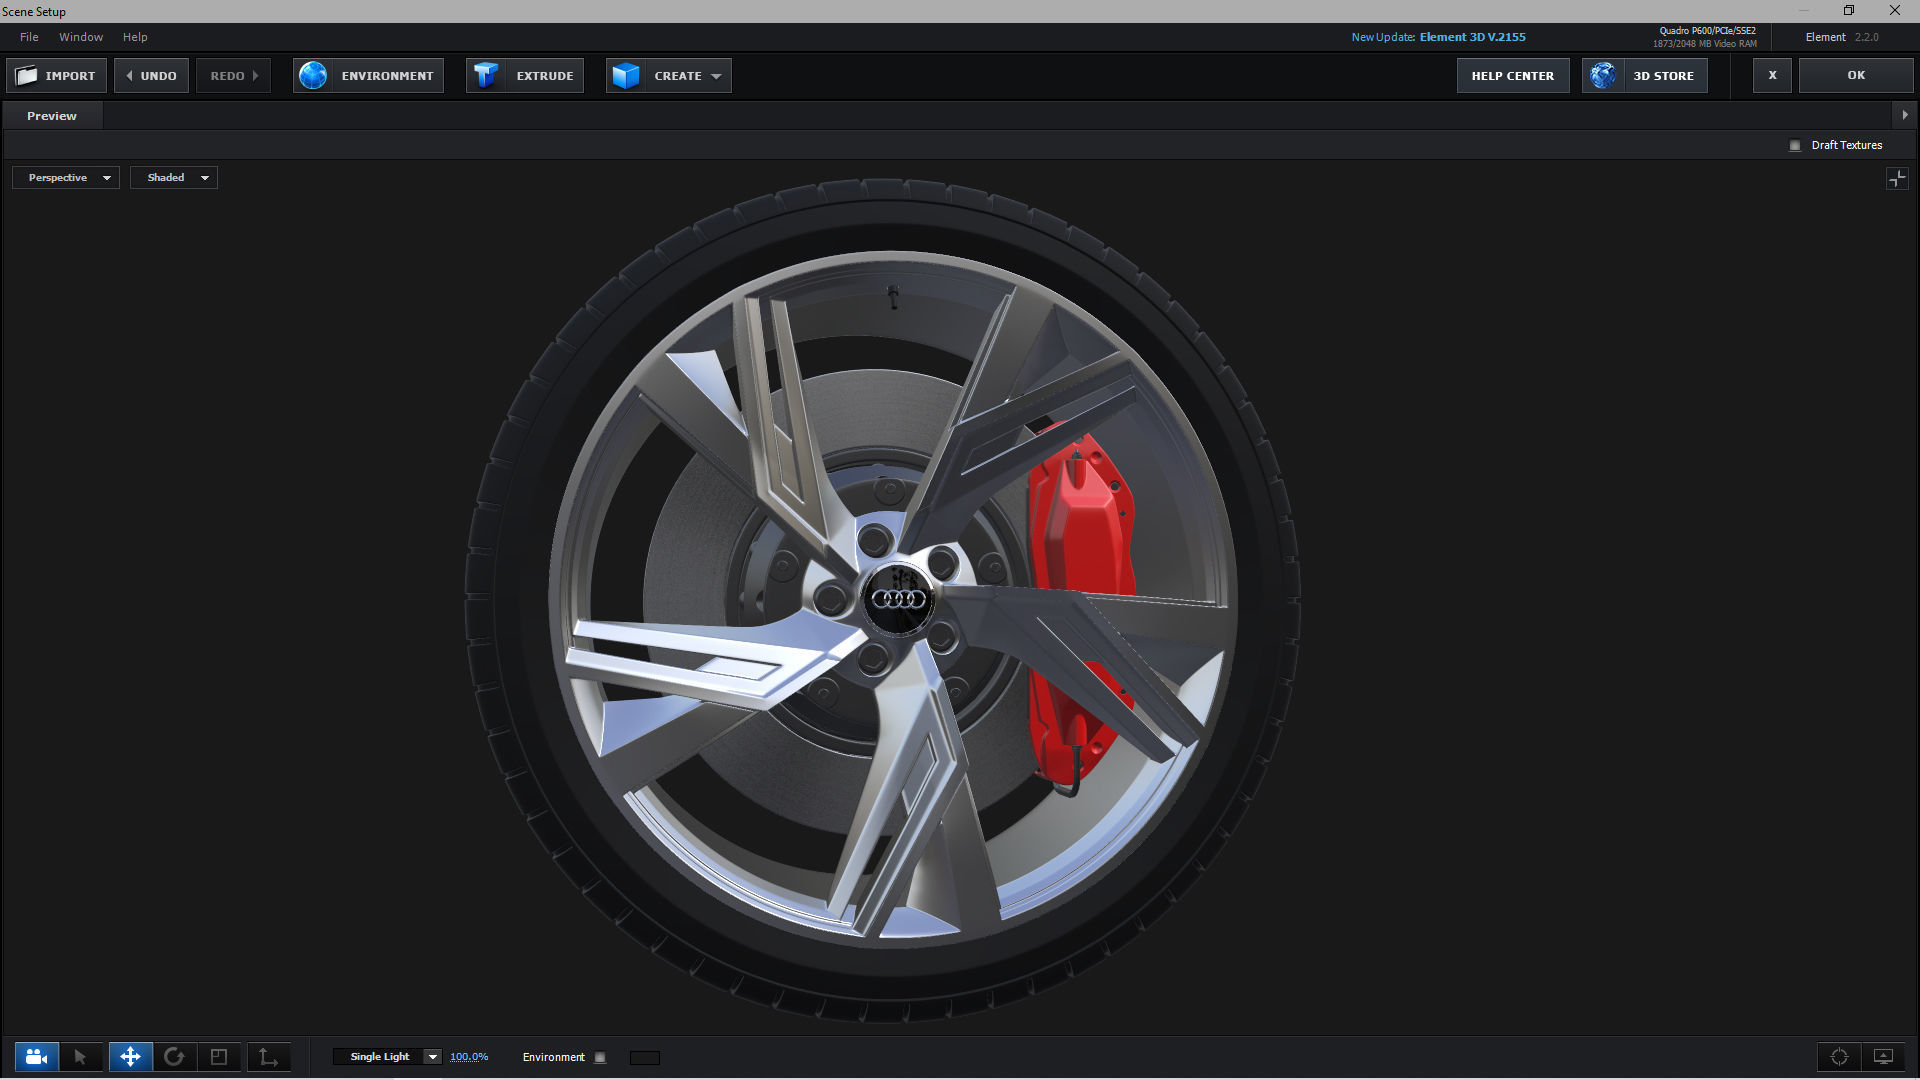Click the 3D STORE label
Image resolution: width=1920 pixels, height=1080 pixels.
[x=1663, y=76]
